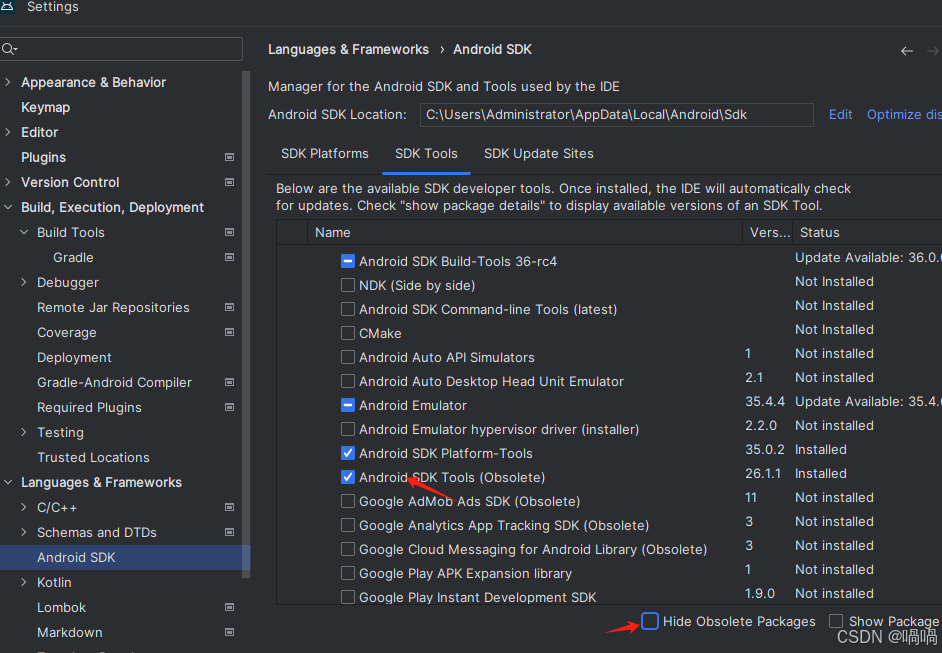The image size is (942, 653).
Task: Click the search magnifier icon in settings
Action: 8,49
